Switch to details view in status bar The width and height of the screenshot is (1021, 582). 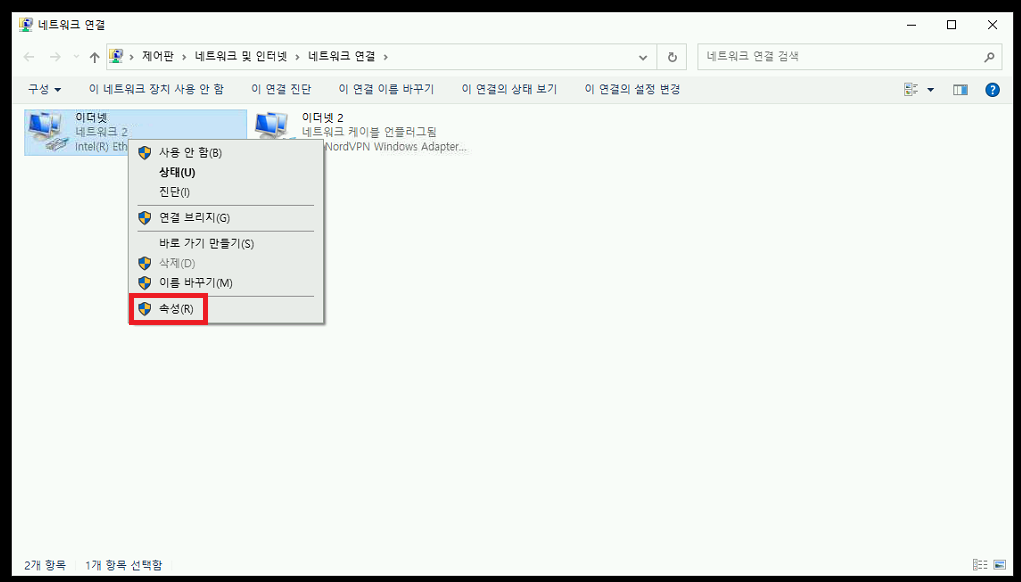pyautogui.click(x=980, y=565)
